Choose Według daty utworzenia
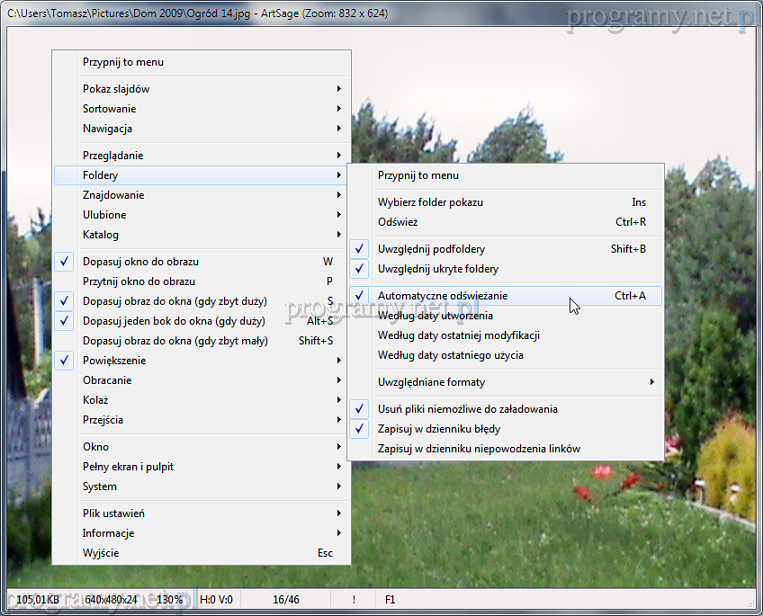Viewport: 763px width, 616px height. pyautogui.click(x=435, y=316)
